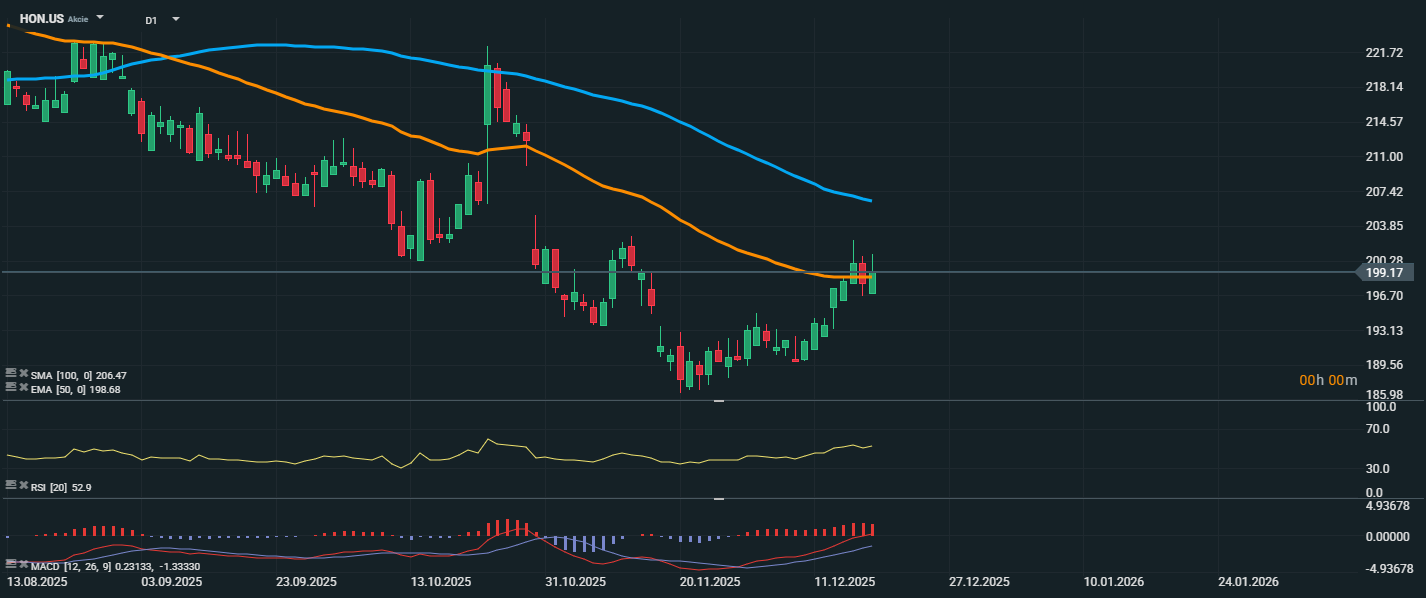1426x598 pixels.
Task: Click price axis label 214.57
Action: [x=1383, y=122]
